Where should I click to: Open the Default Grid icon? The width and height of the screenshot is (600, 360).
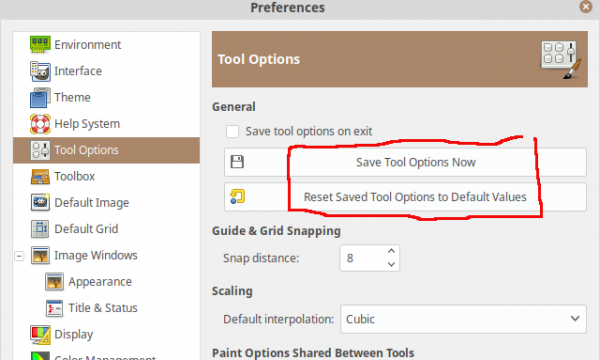[x=40, y=229]
